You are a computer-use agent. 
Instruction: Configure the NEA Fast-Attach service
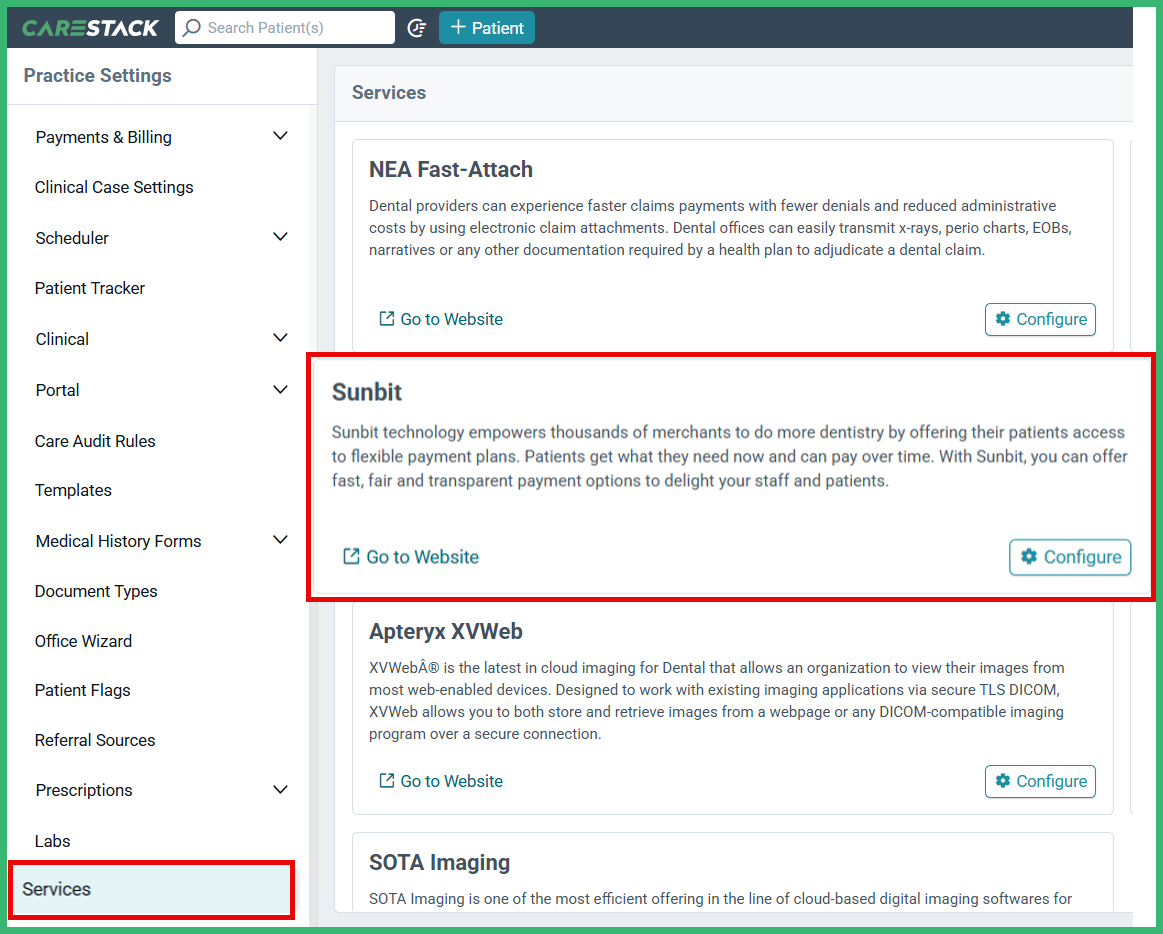pyautogui.click(x=1040, y=319)
